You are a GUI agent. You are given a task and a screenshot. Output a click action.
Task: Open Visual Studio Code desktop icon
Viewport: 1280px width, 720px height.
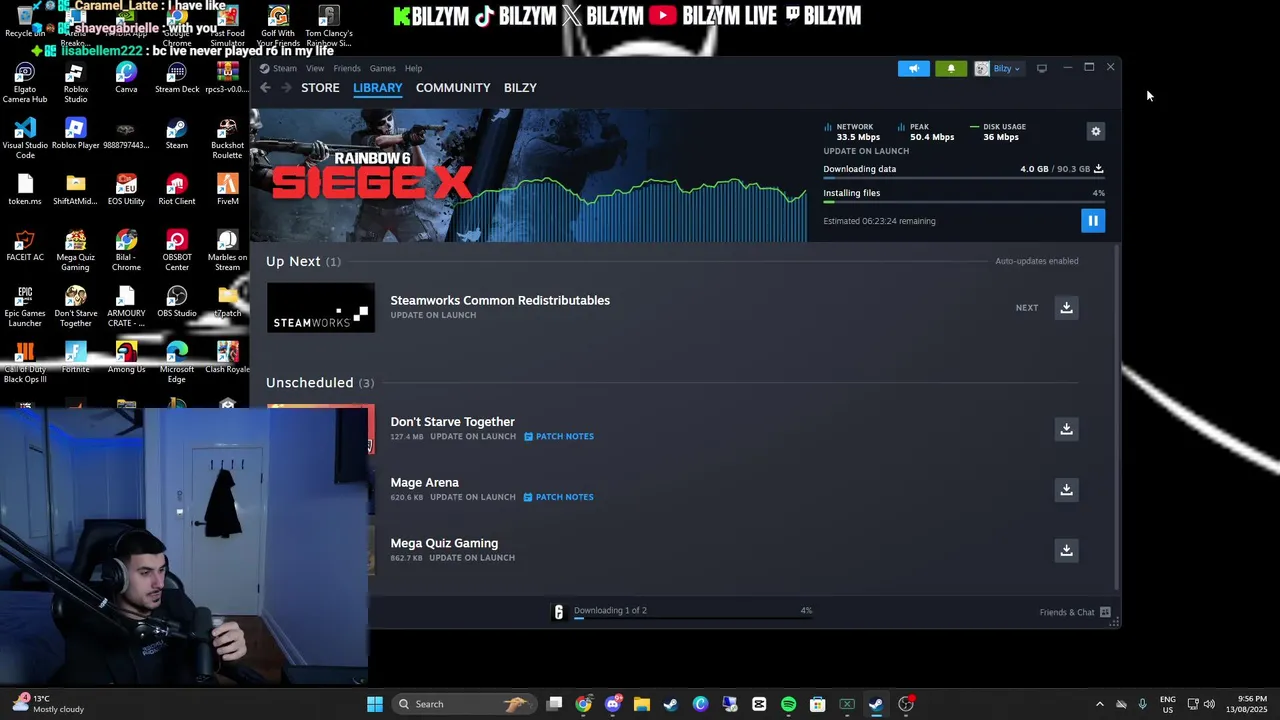(25, 139)
